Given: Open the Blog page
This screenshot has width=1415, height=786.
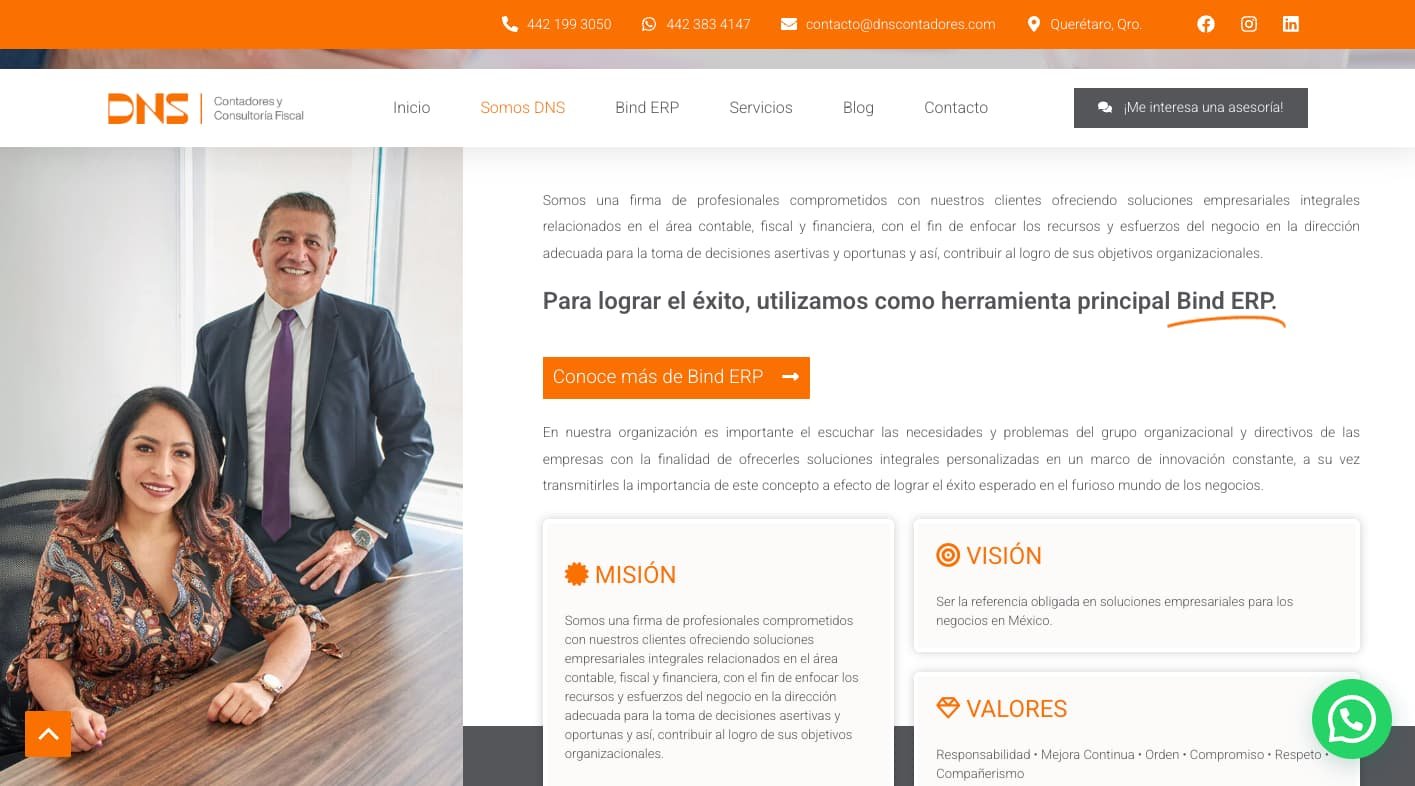Looking at the screenshot, I should [x=858, y=108].
